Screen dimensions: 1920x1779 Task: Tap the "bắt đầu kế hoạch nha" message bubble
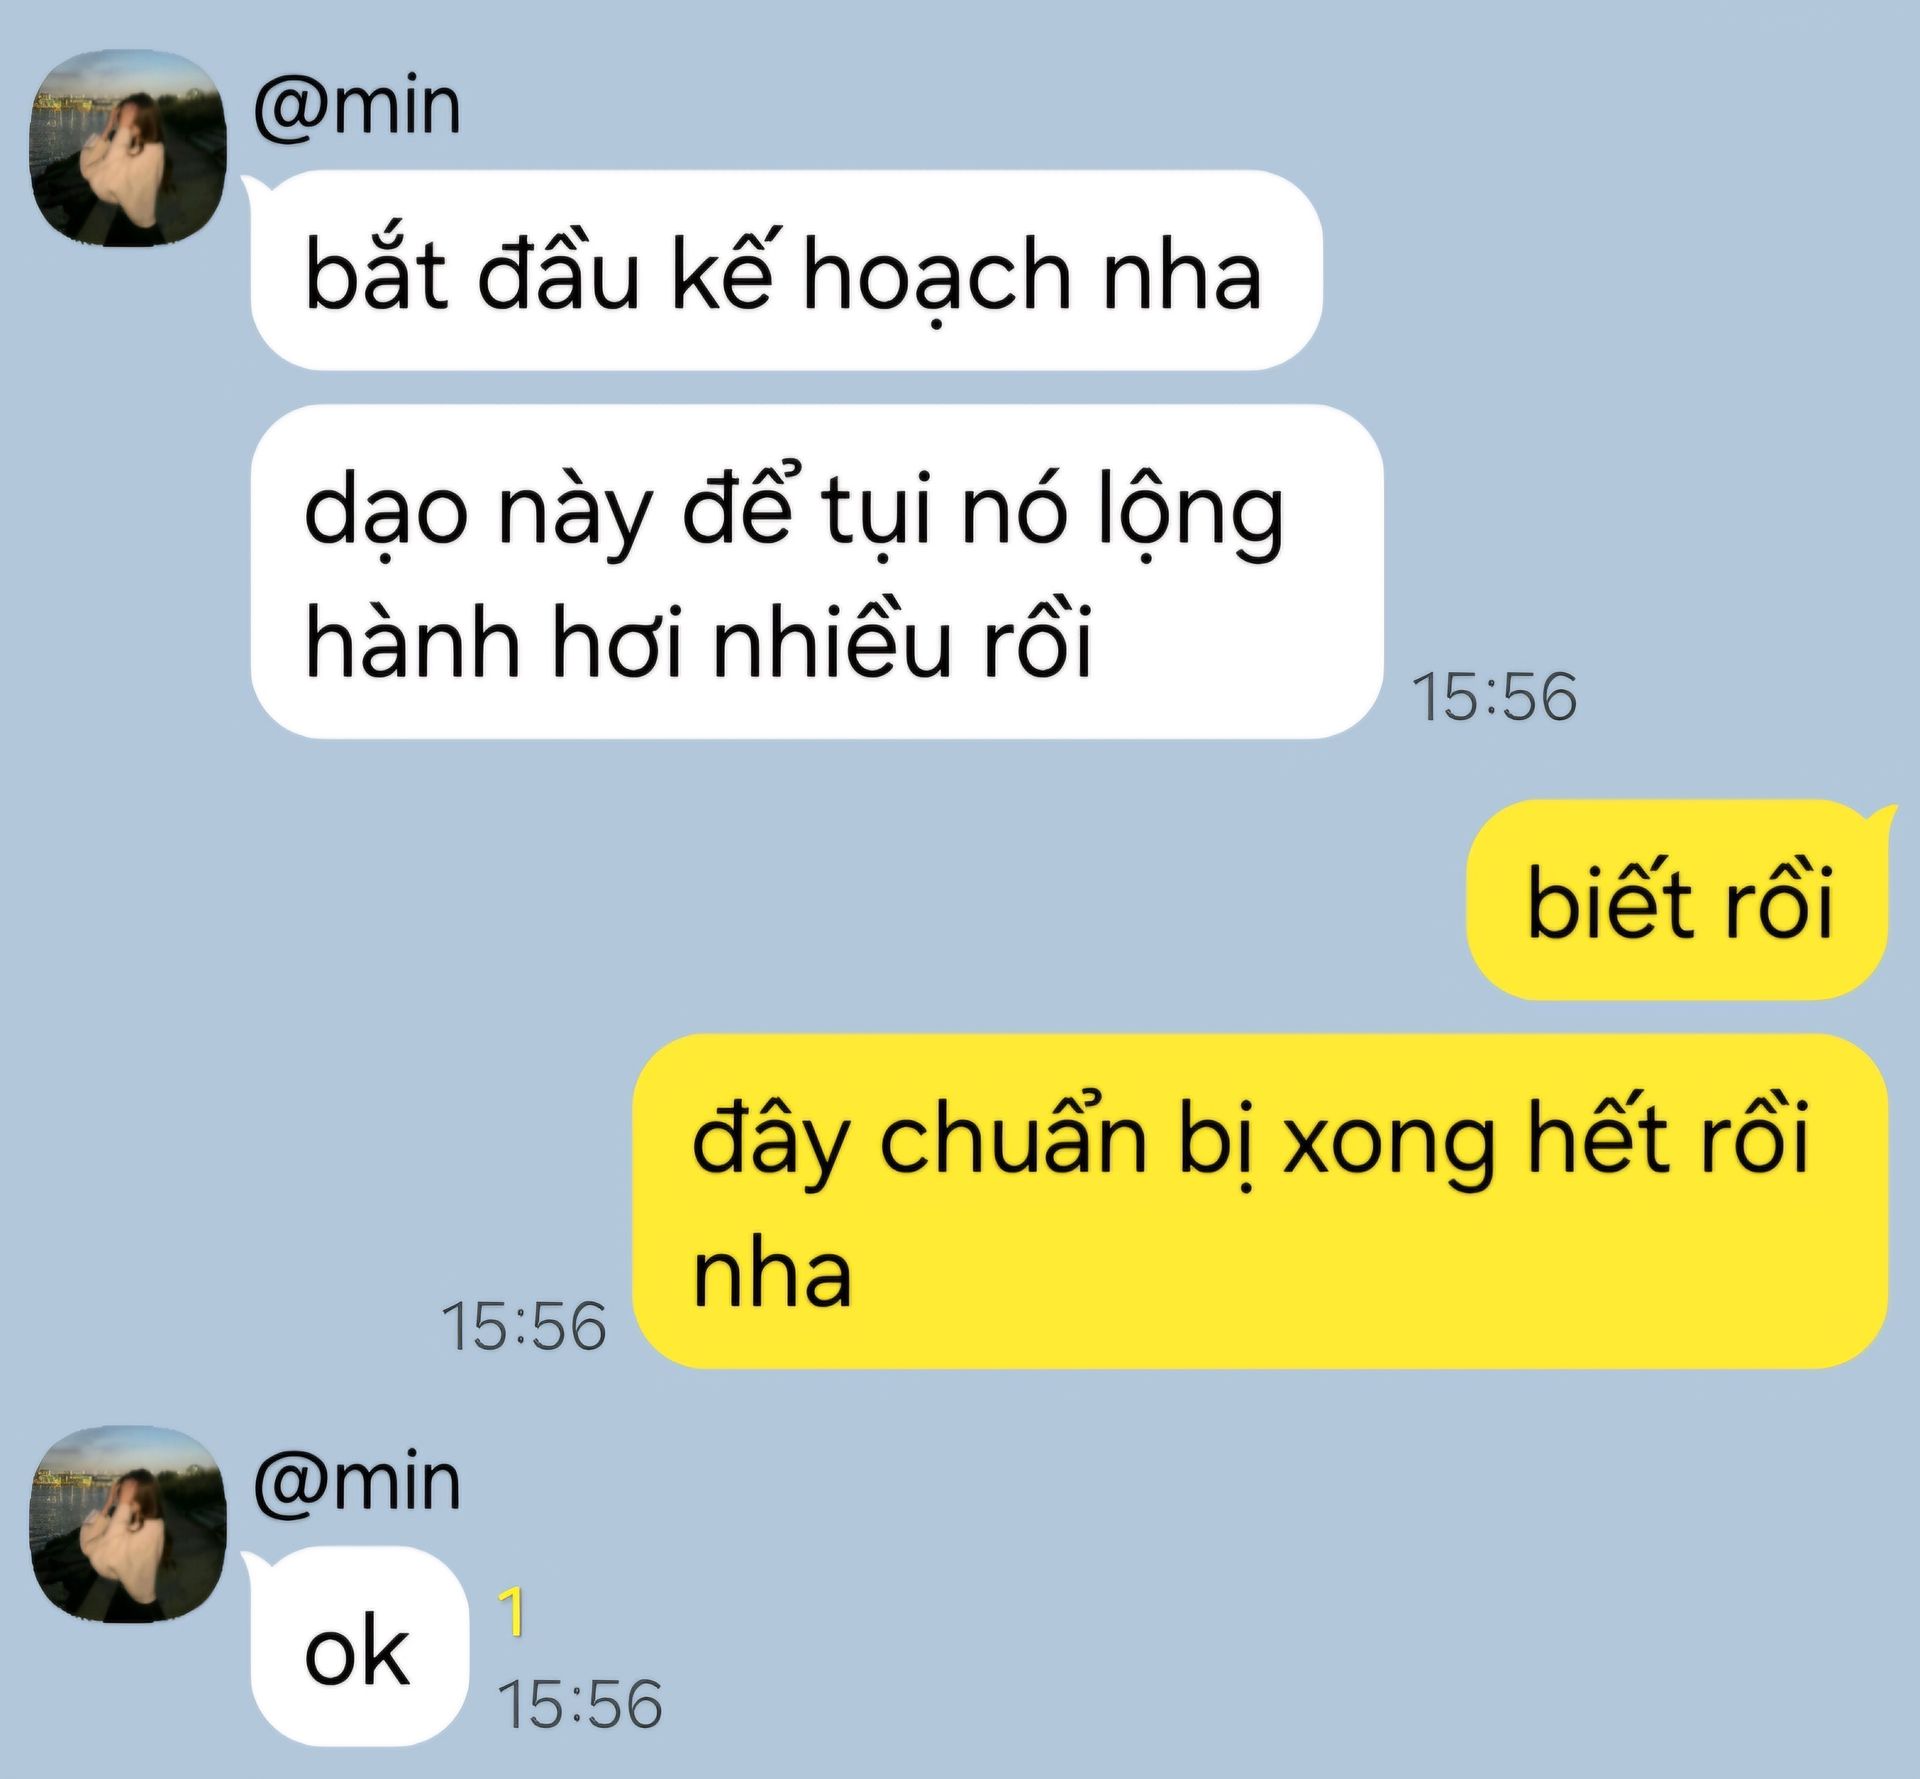click(787, 270)
